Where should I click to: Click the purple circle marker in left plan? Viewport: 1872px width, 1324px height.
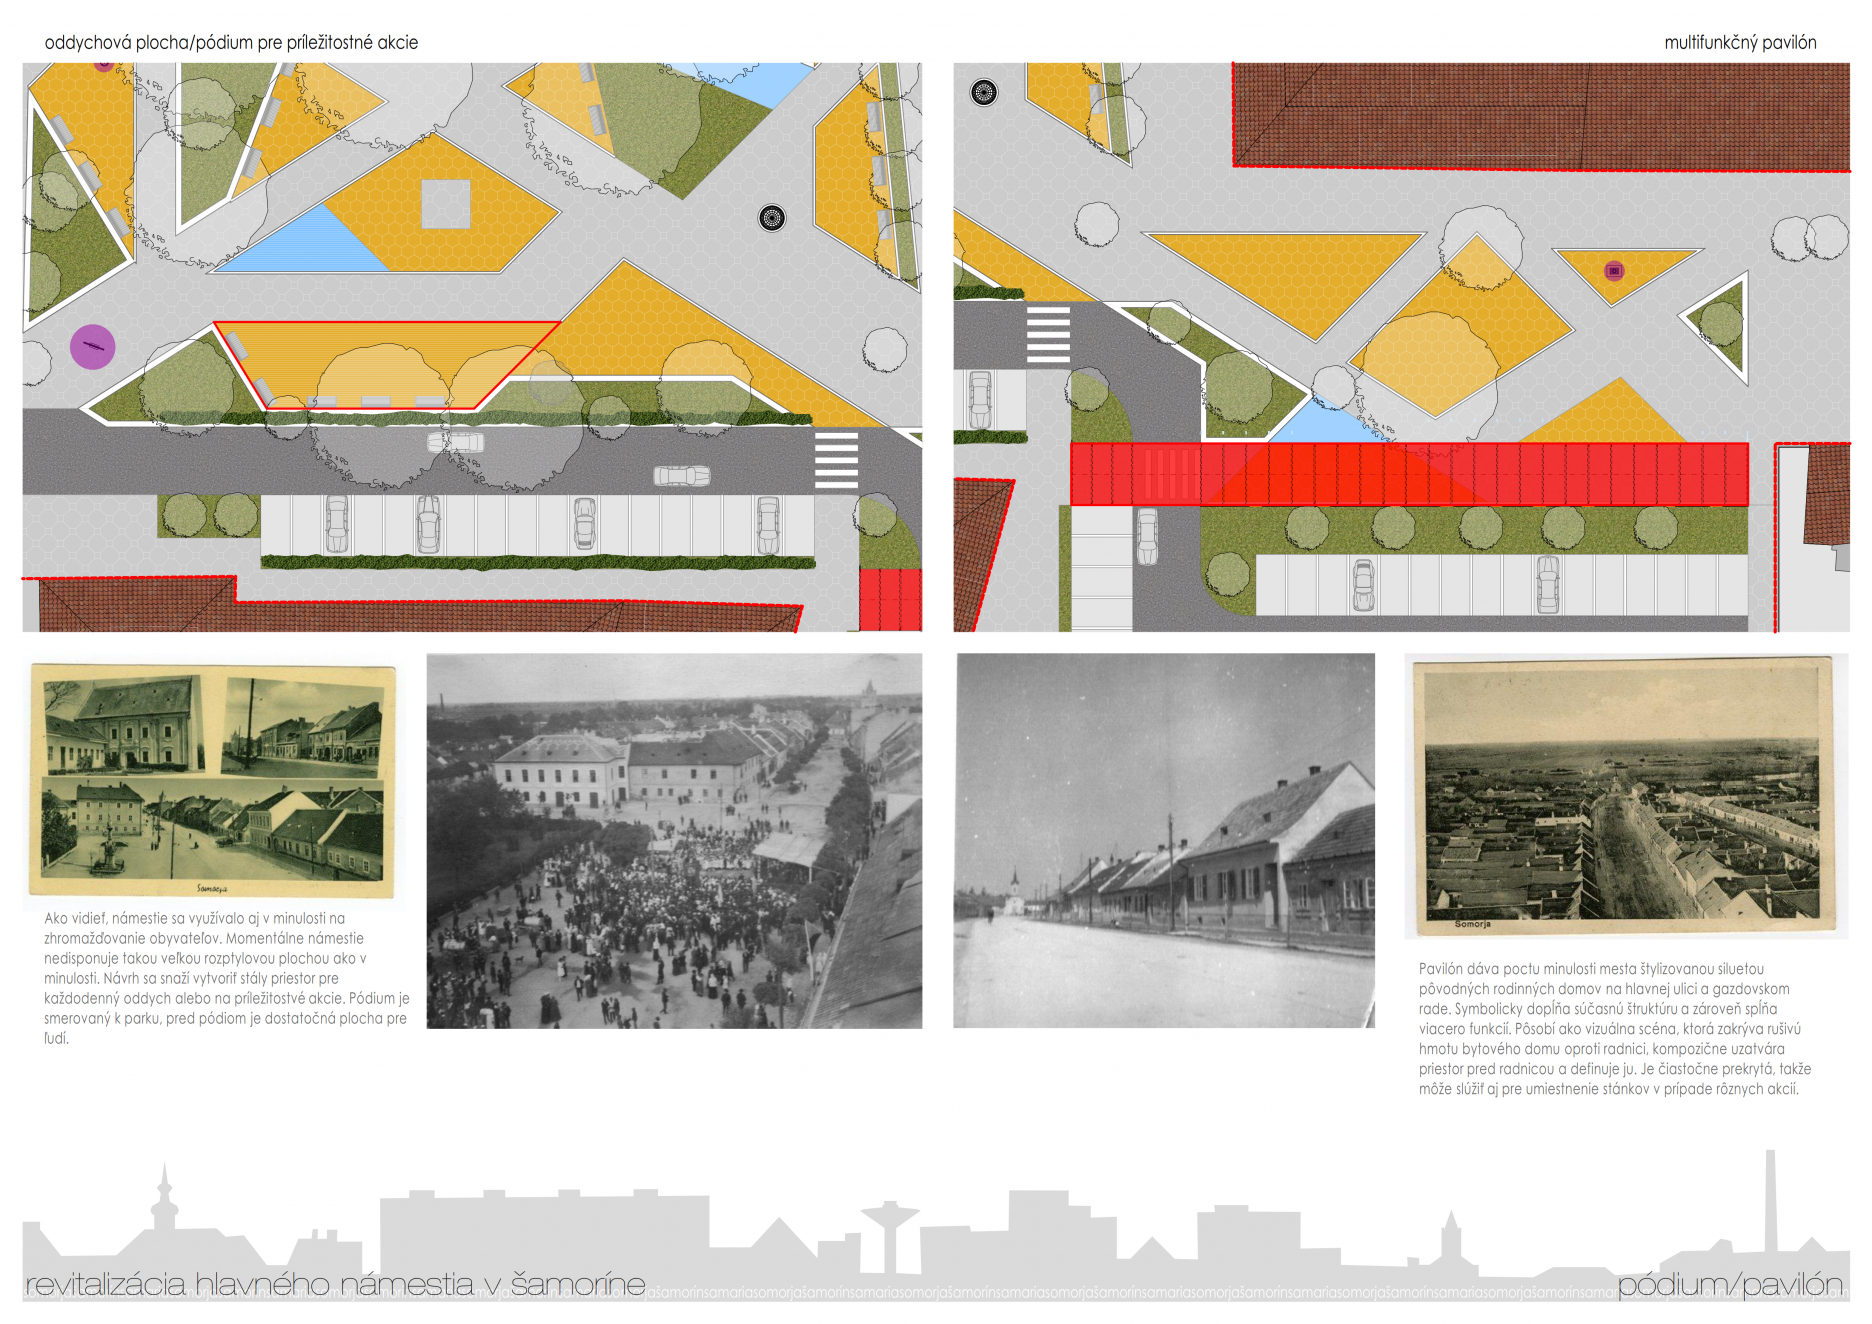92,347
